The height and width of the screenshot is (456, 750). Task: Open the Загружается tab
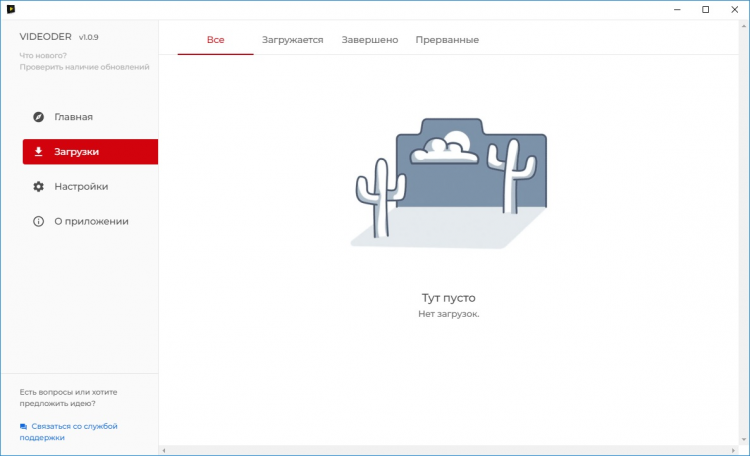[292, 40]
